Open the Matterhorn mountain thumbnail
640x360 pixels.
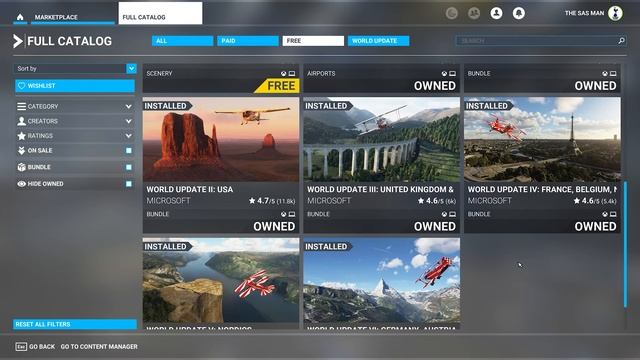point(382,280)
